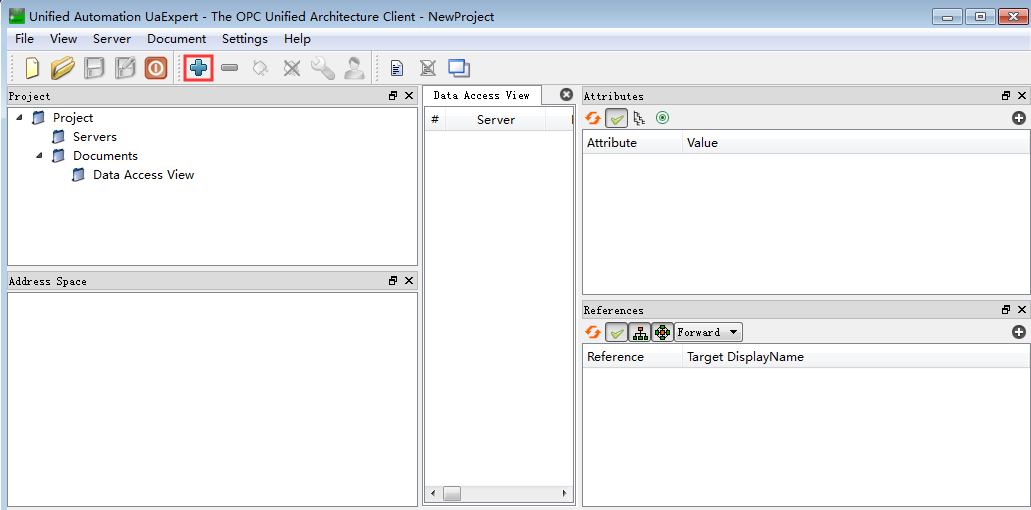This screenshot has height=510, width=1031.
Task: Refresh references with the orange arrows icon
Action: (x=593, y=333)
